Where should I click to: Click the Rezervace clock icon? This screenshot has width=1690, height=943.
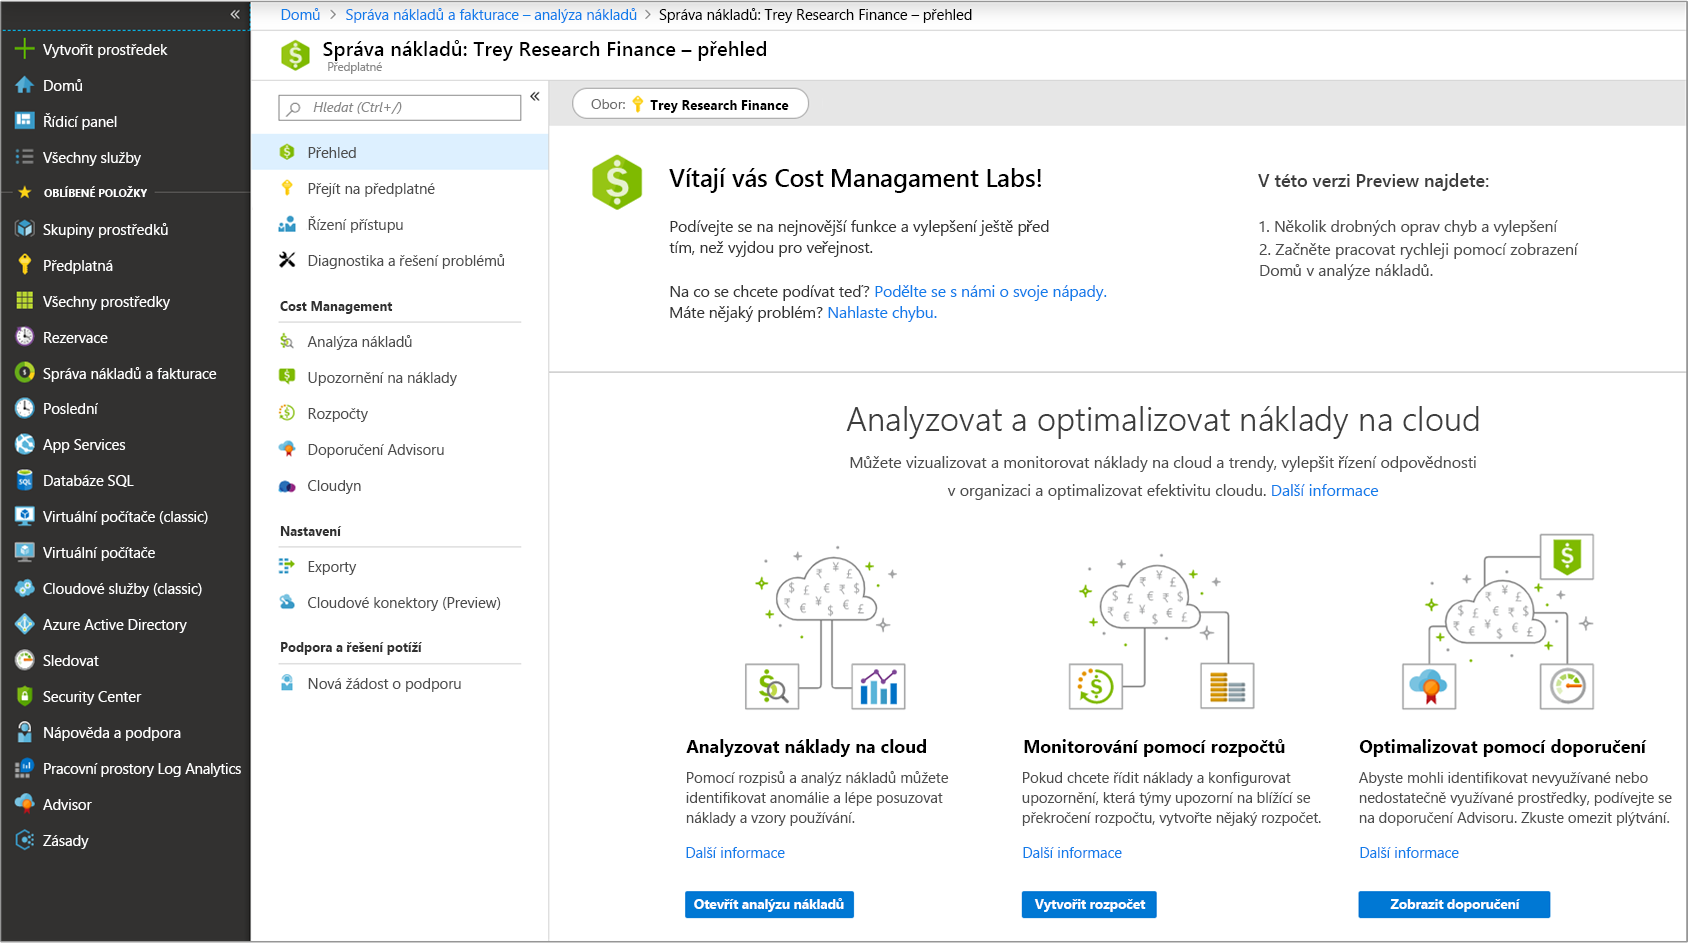[x=24, y=337]
